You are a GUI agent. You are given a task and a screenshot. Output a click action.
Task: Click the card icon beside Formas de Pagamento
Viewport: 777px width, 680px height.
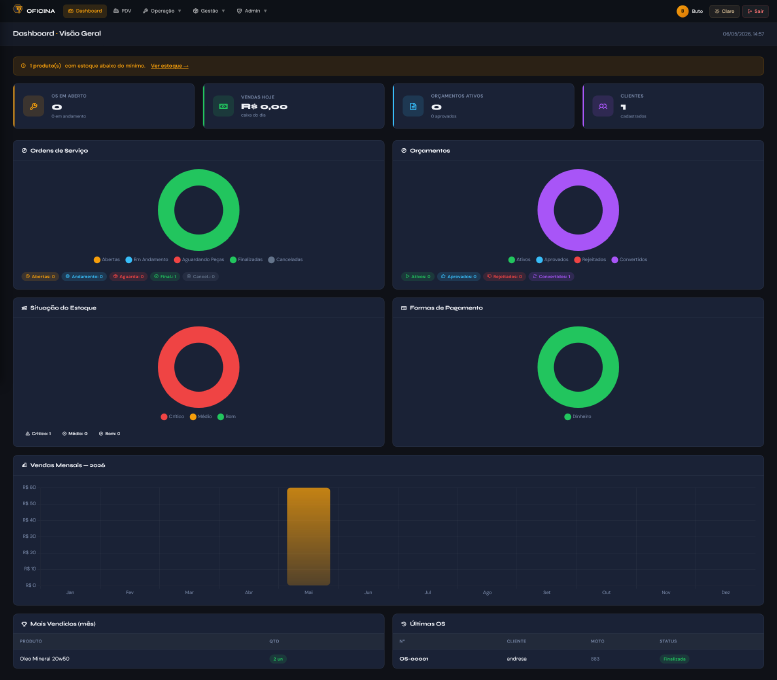coord(404,308)
